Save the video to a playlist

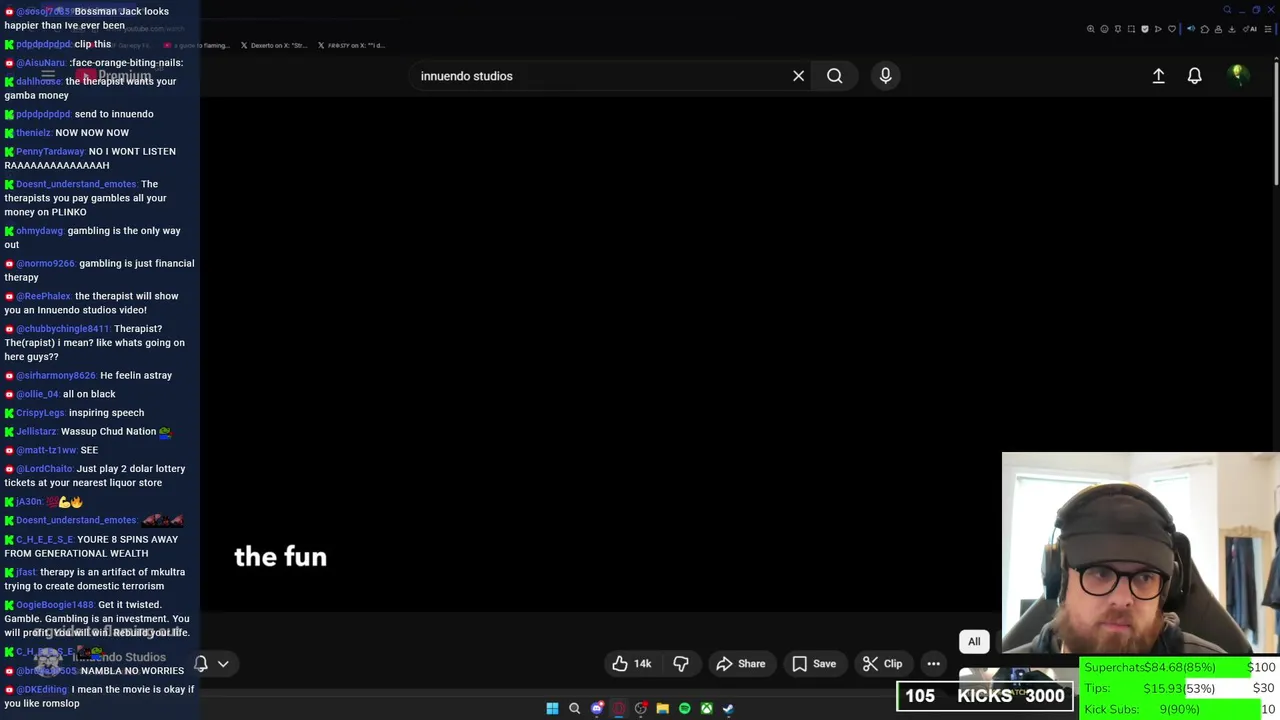pos(814,664)
